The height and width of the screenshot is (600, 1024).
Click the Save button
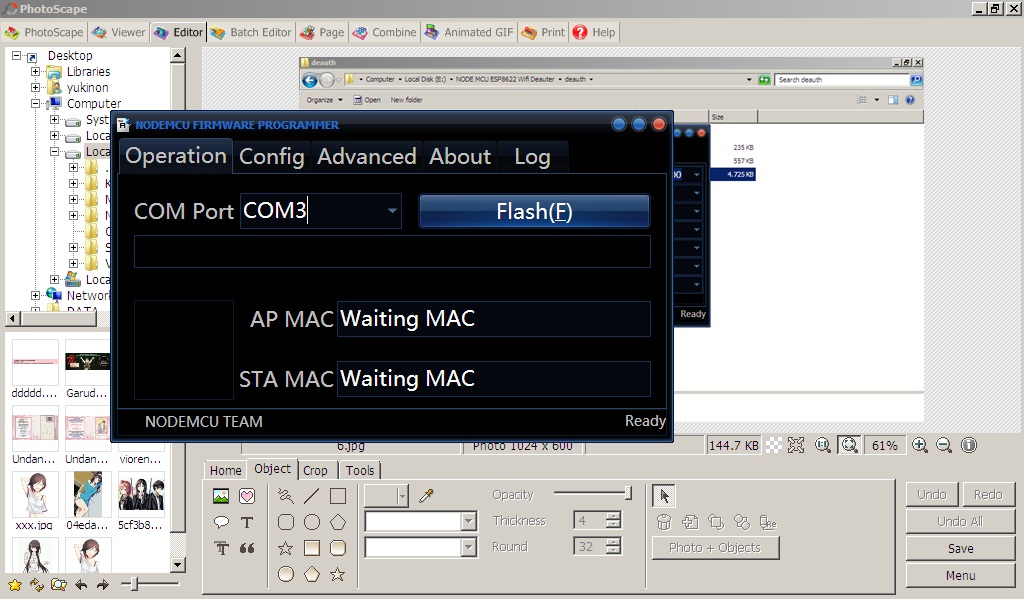(960, 548)
